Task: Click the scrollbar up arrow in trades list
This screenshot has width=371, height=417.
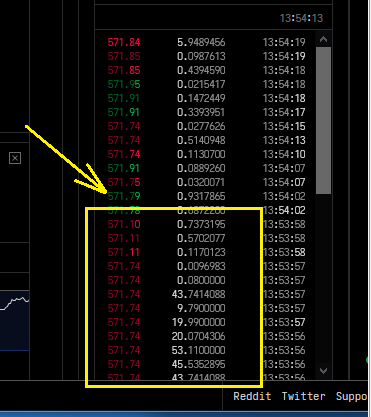Action: click(x=323, y=40)
